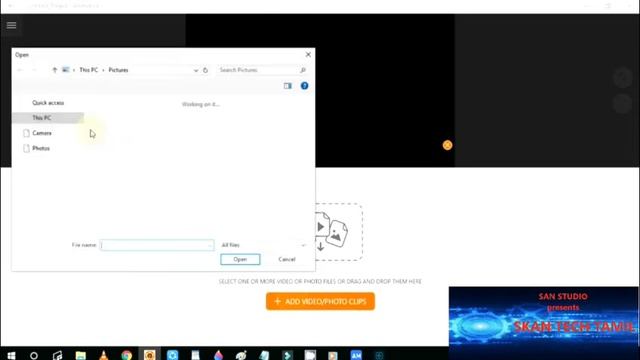Close the Open dialog window
The height and width of the screenshot is (360, 640).
[308, 54]
